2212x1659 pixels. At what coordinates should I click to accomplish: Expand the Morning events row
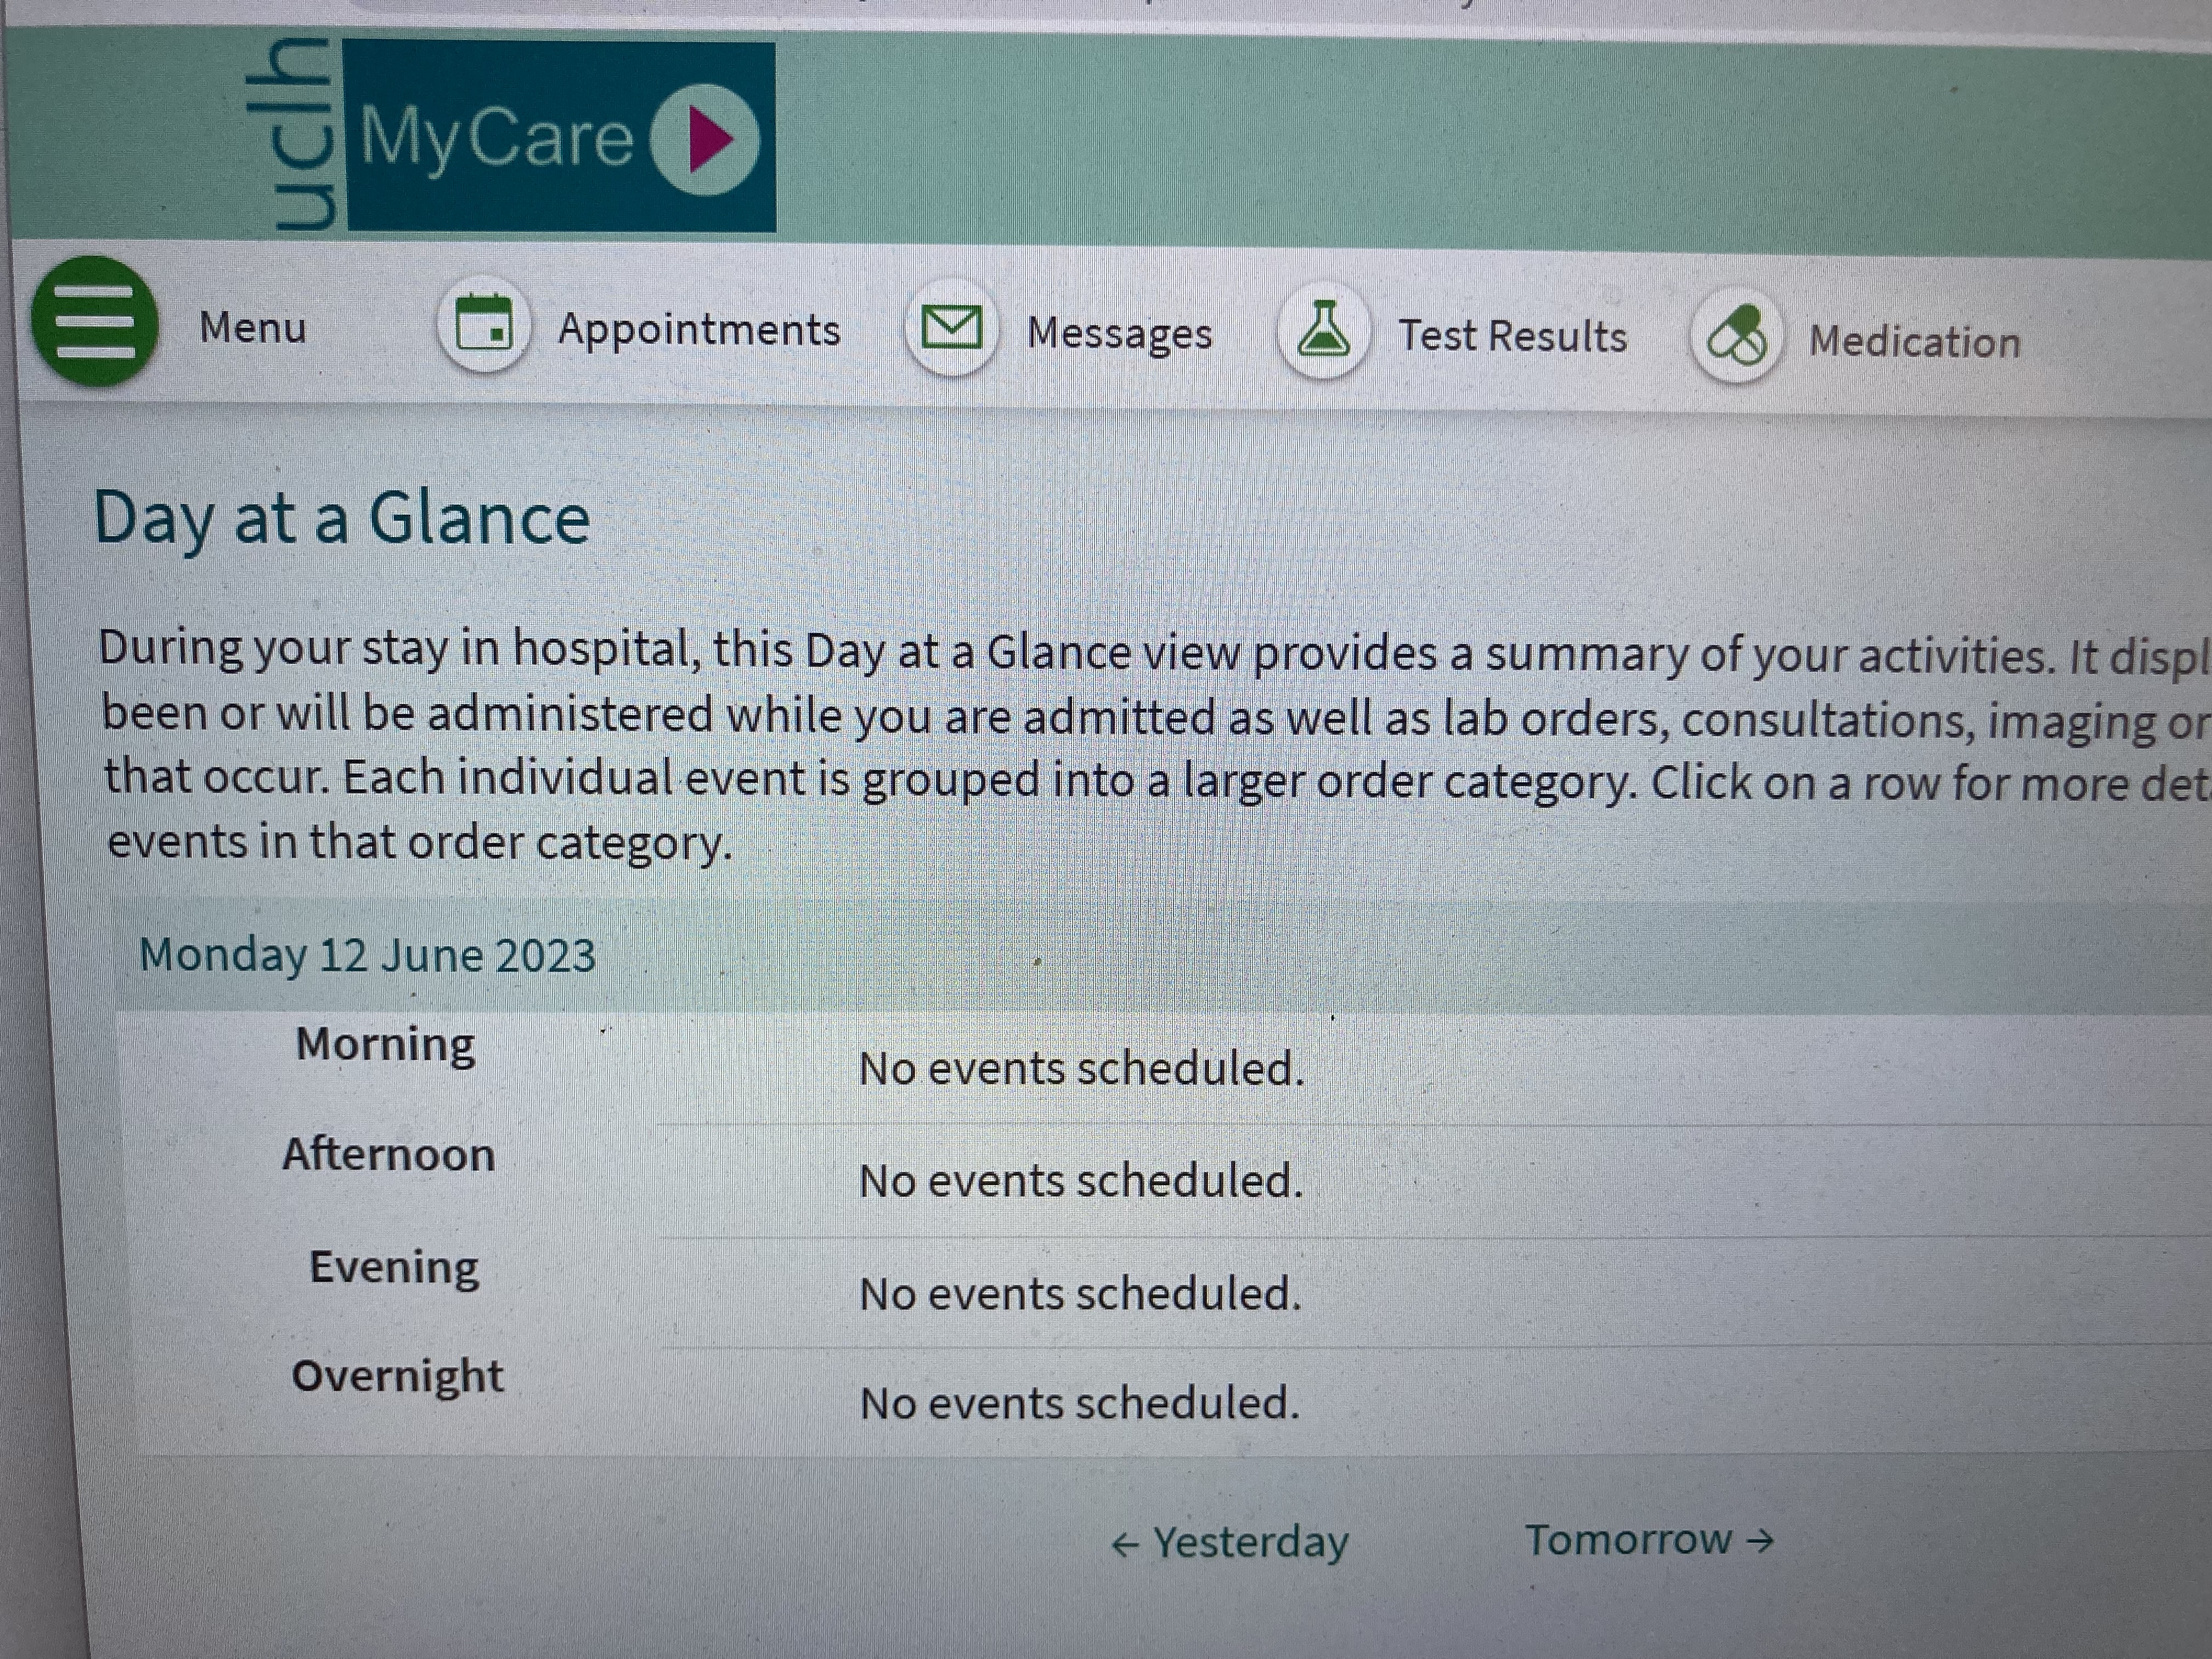(1081, 1068)
